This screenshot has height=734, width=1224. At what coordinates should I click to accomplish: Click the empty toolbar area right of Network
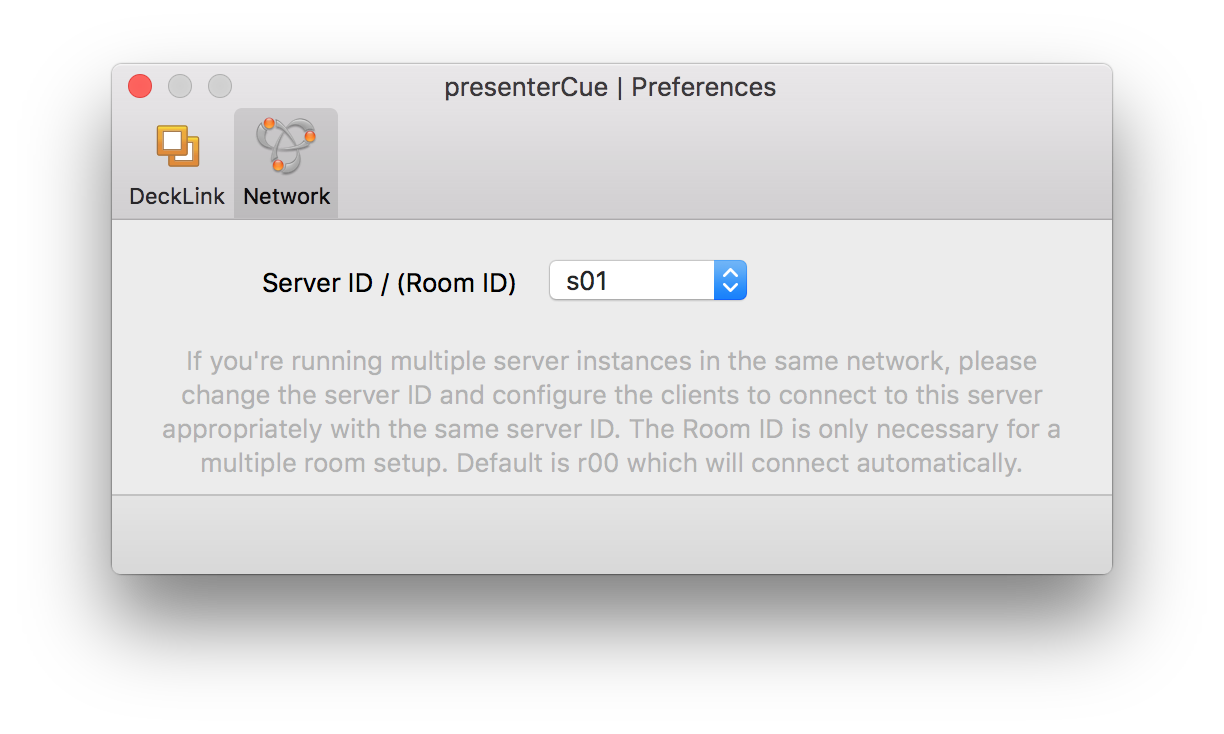[725, 163]
